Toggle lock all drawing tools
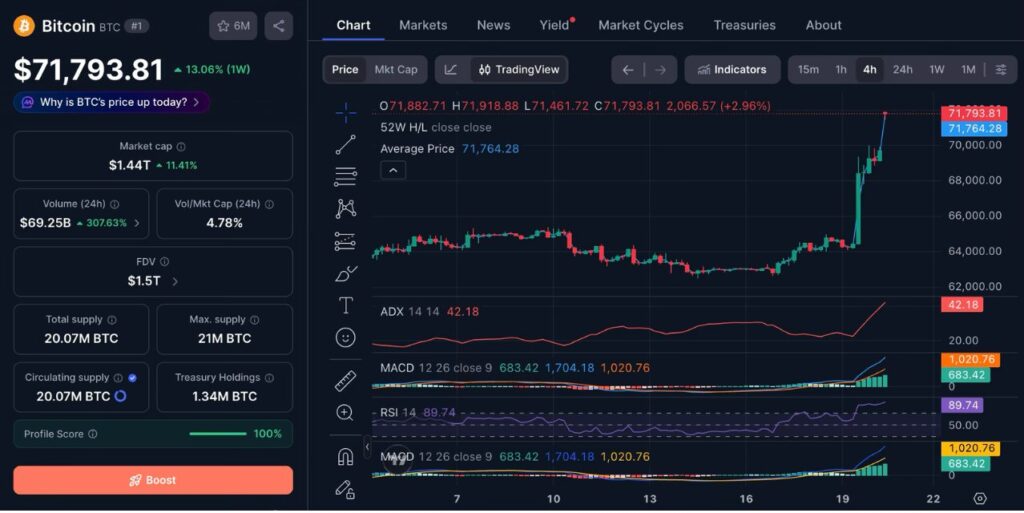This screenshot has width=1024, height=513. tap(345, 489)
